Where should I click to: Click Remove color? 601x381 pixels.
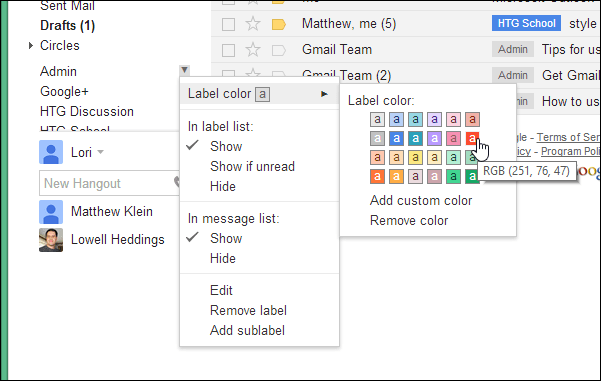[x=409, y=220]
